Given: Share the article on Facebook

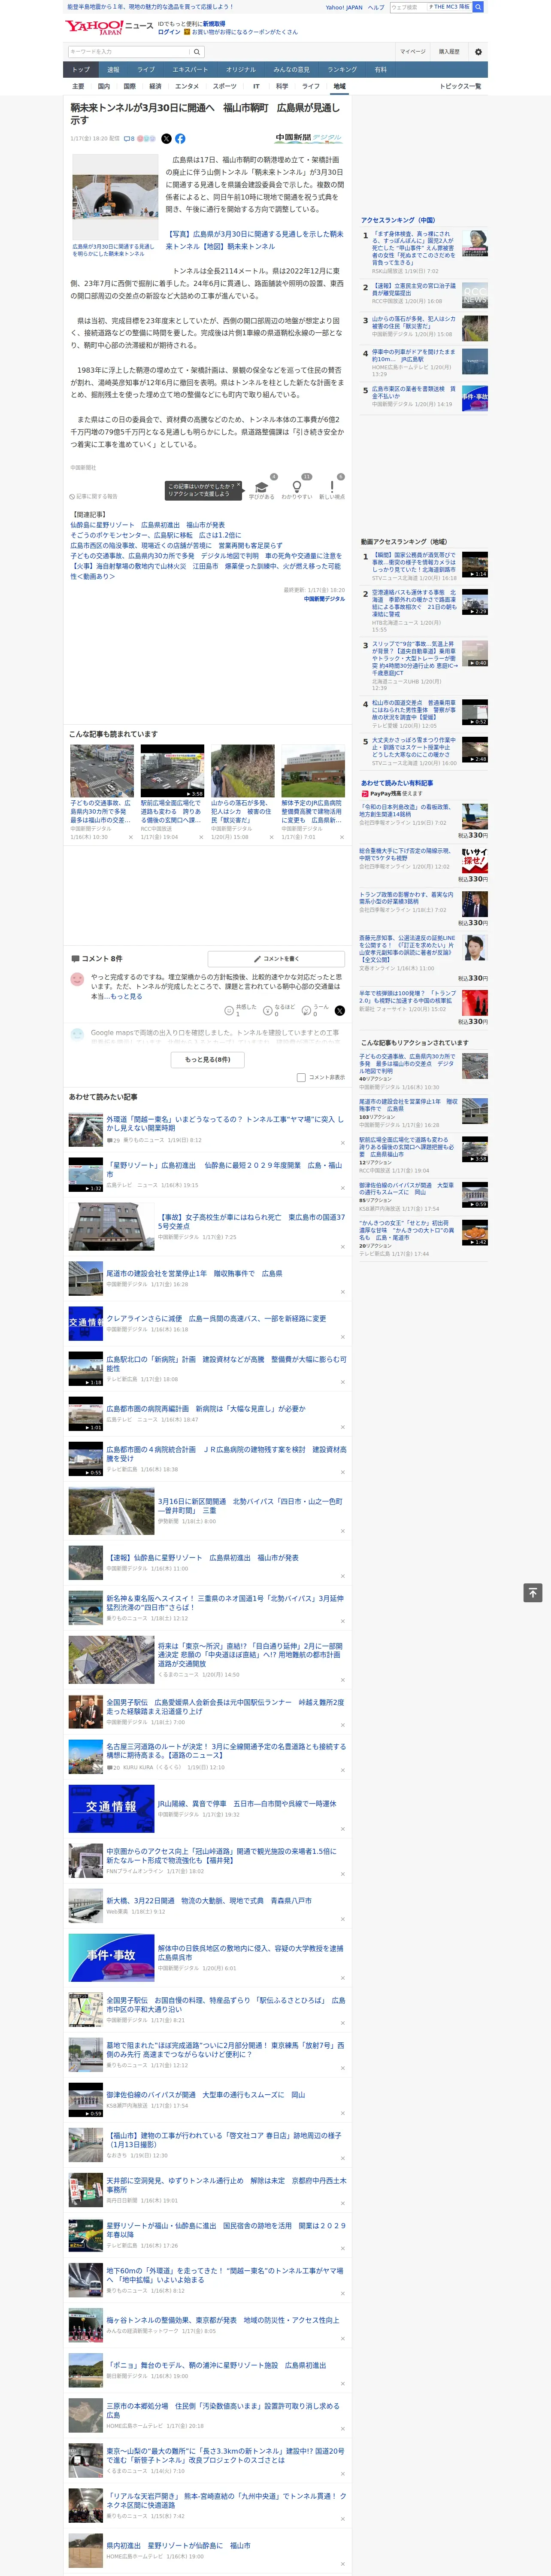Looking at the screenshot, I should [180, 139].
